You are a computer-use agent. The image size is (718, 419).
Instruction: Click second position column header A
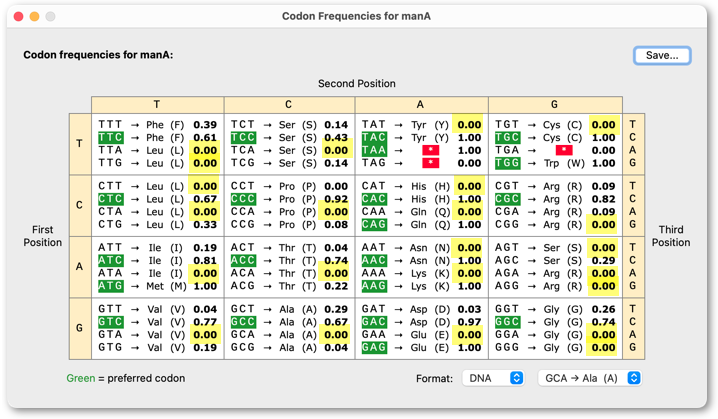(420, 104)
